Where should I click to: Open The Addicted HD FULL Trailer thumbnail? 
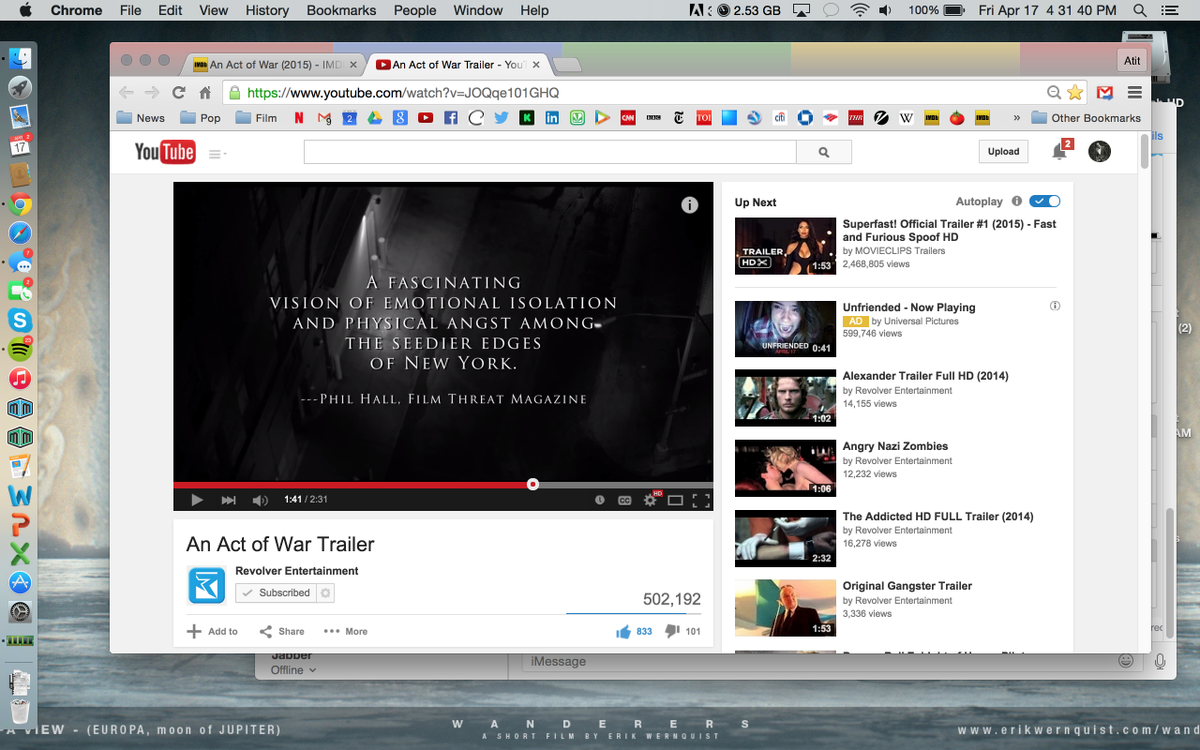[785, 538]
